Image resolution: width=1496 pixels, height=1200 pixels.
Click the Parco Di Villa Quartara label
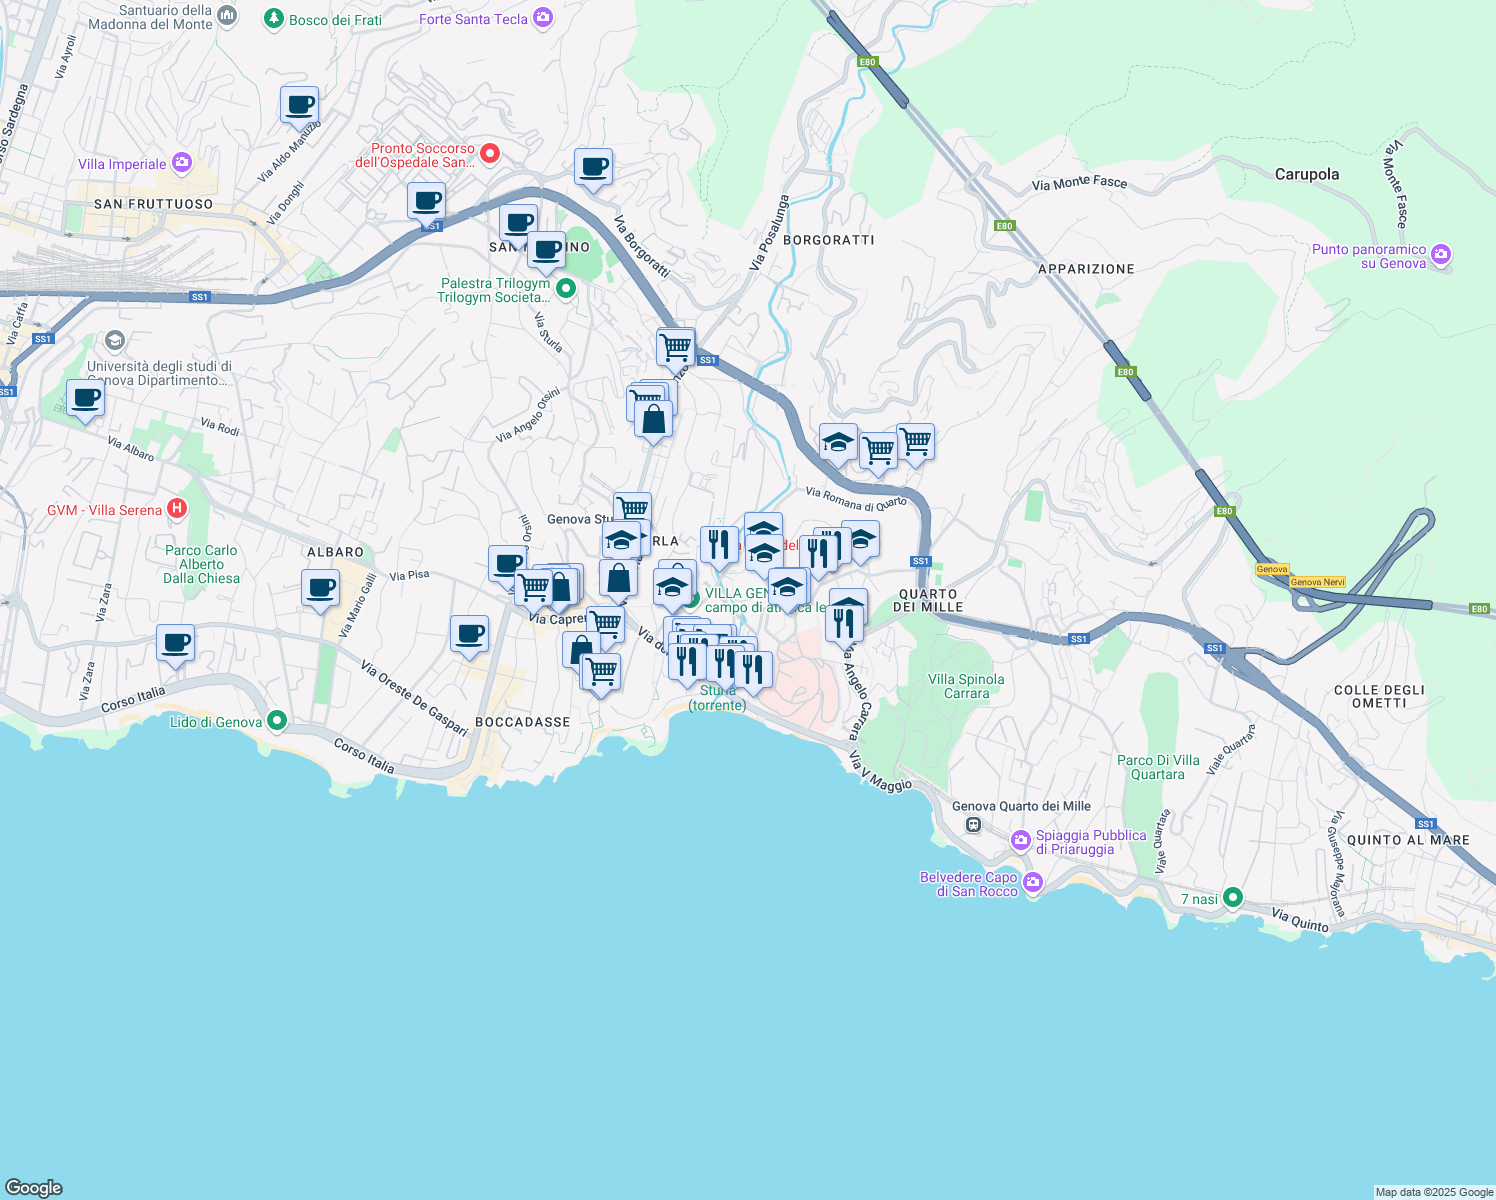tap(1158, 767)
